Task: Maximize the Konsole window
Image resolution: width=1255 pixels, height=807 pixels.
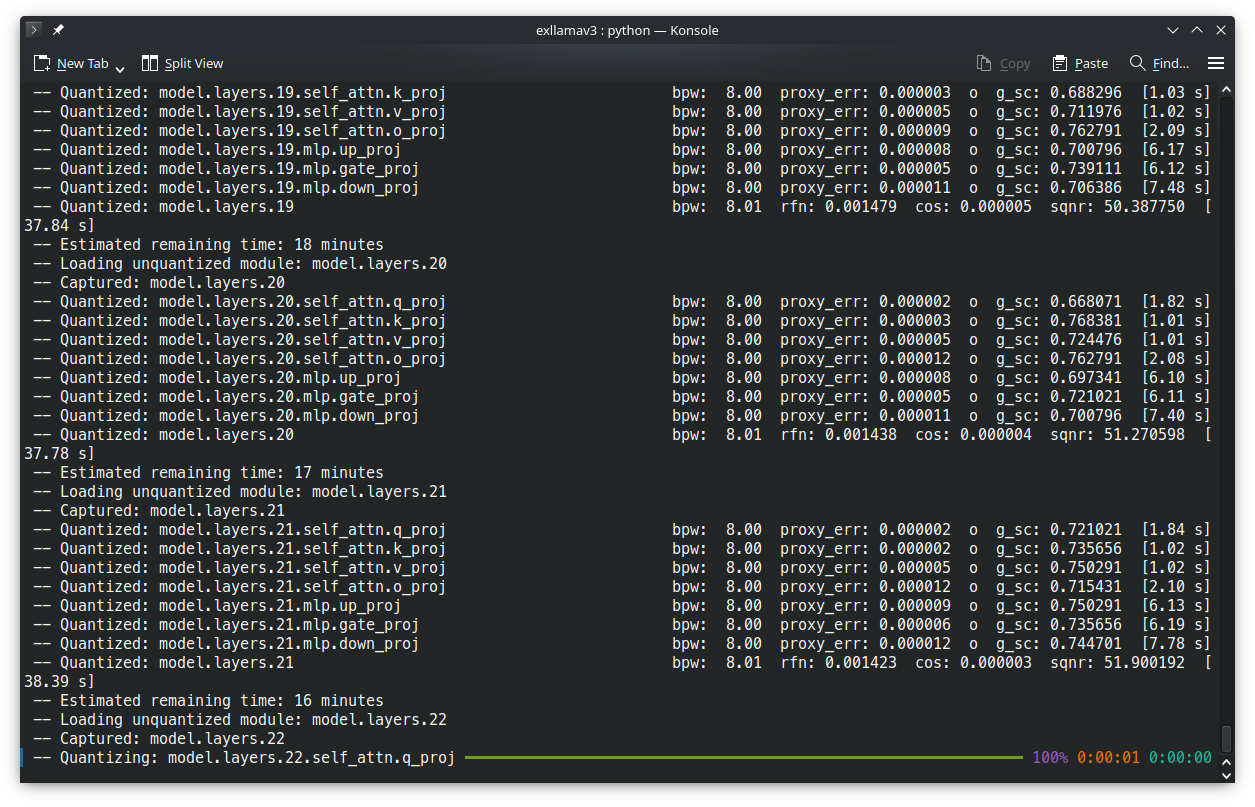Action: (x=1197, y=30)
